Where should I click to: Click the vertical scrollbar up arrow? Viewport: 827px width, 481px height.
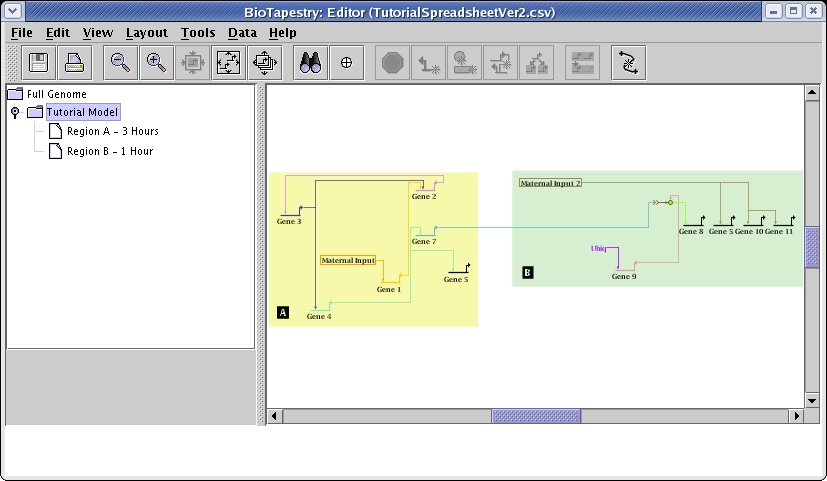click(x=812, y=93)
